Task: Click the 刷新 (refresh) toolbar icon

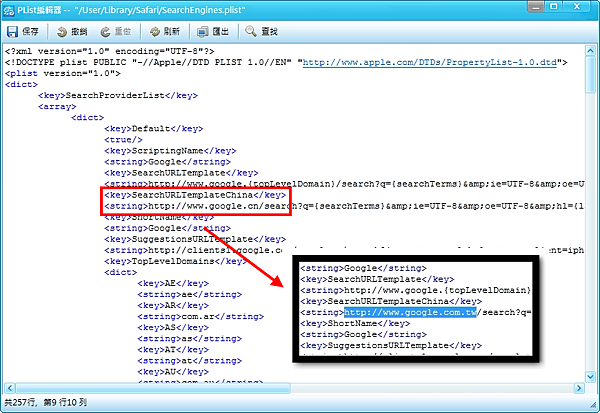Action: coord(155,32)
